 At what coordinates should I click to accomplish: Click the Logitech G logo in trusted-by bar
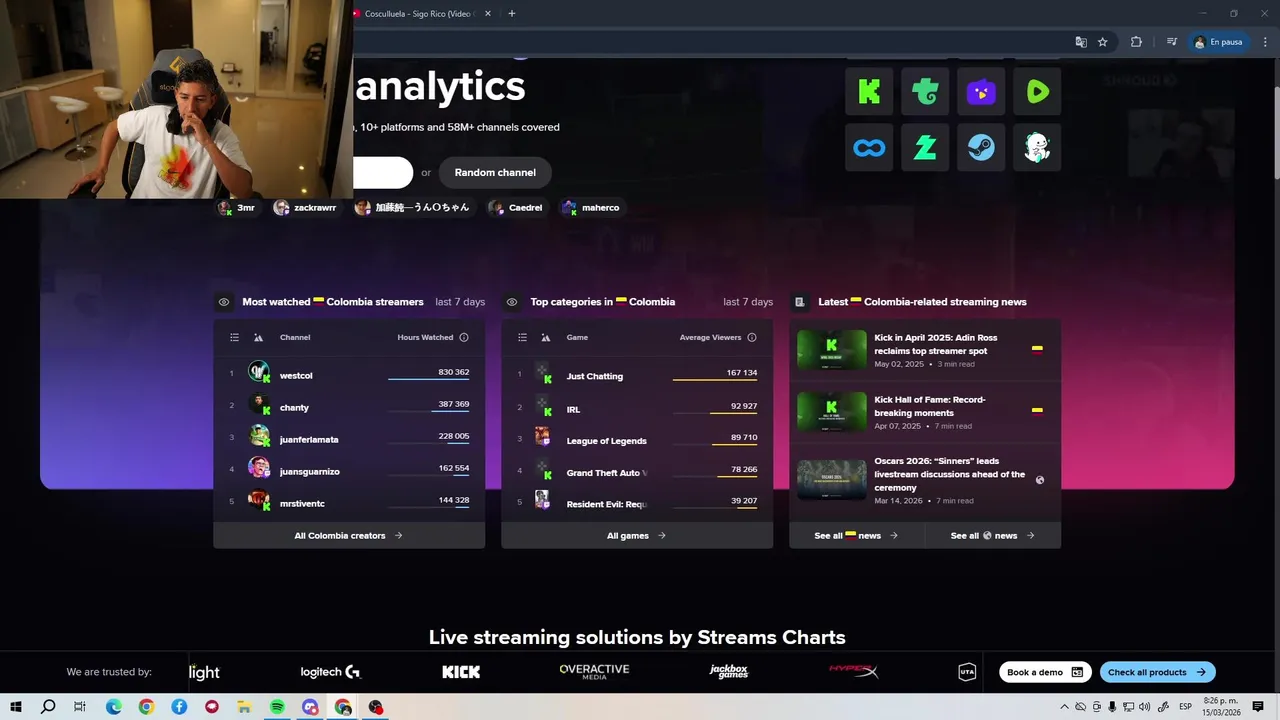click(330, 672)
